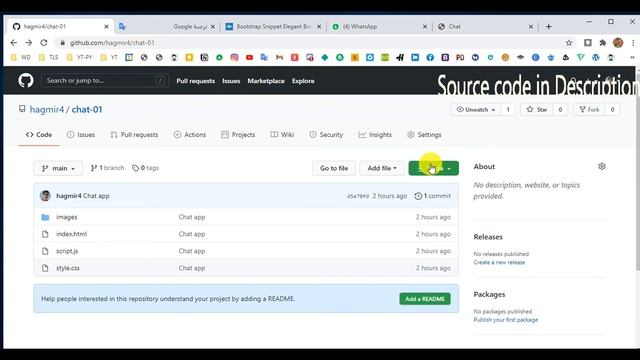
Task: Open the TLS bookmarks folder
Action: coord(49,58)
